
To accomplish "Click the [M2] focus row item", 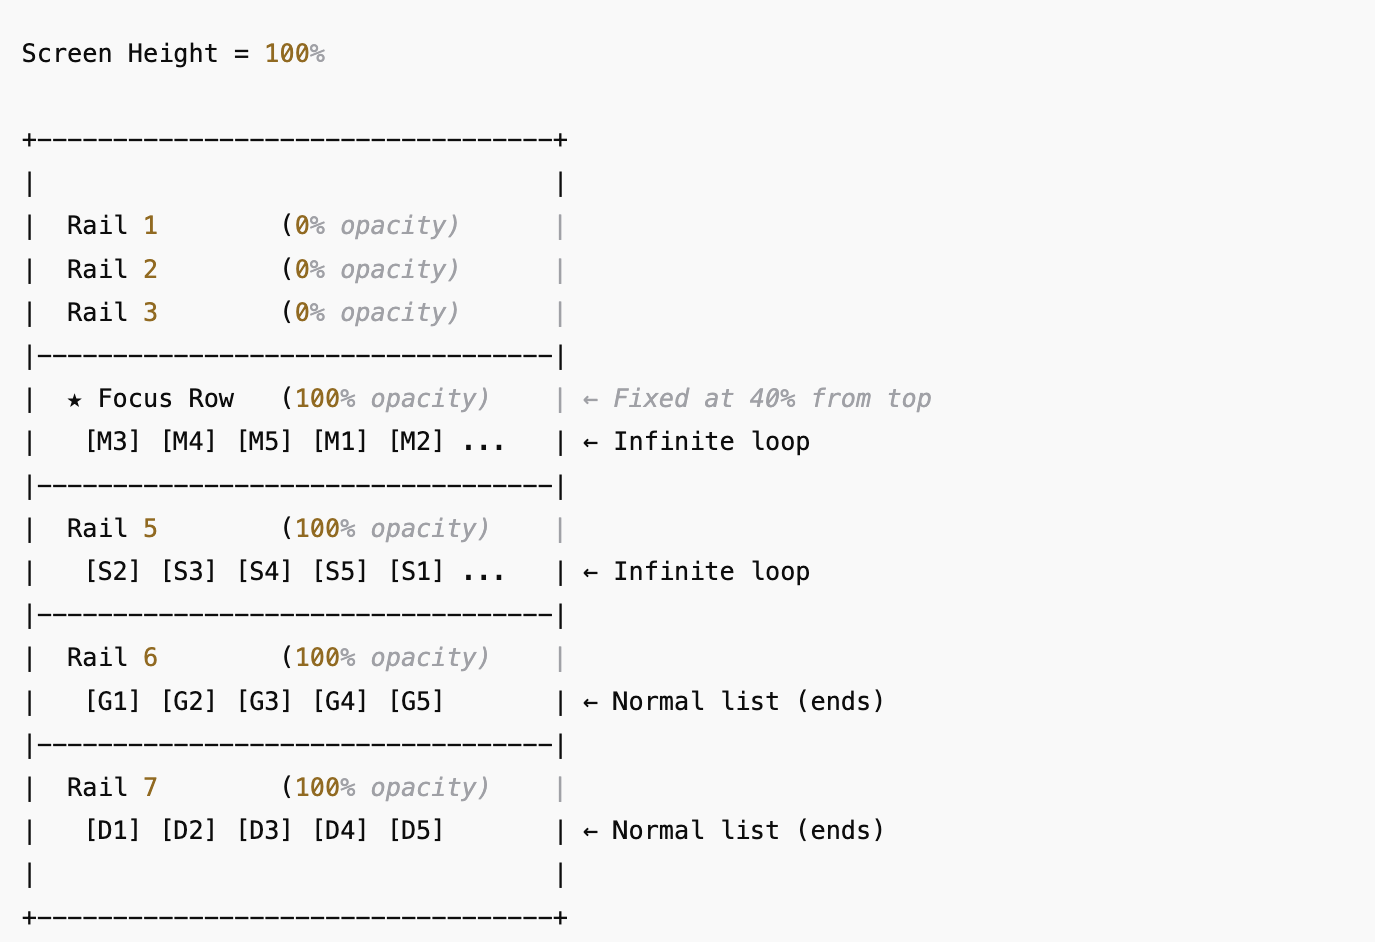I will point(417,442).
